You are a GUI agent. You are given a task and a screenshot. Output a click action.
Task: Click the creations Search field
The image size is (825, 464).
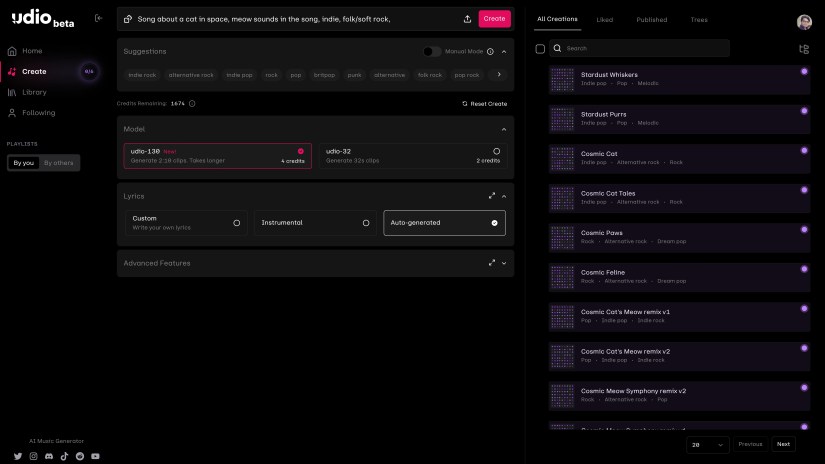(x=639, y=48)
